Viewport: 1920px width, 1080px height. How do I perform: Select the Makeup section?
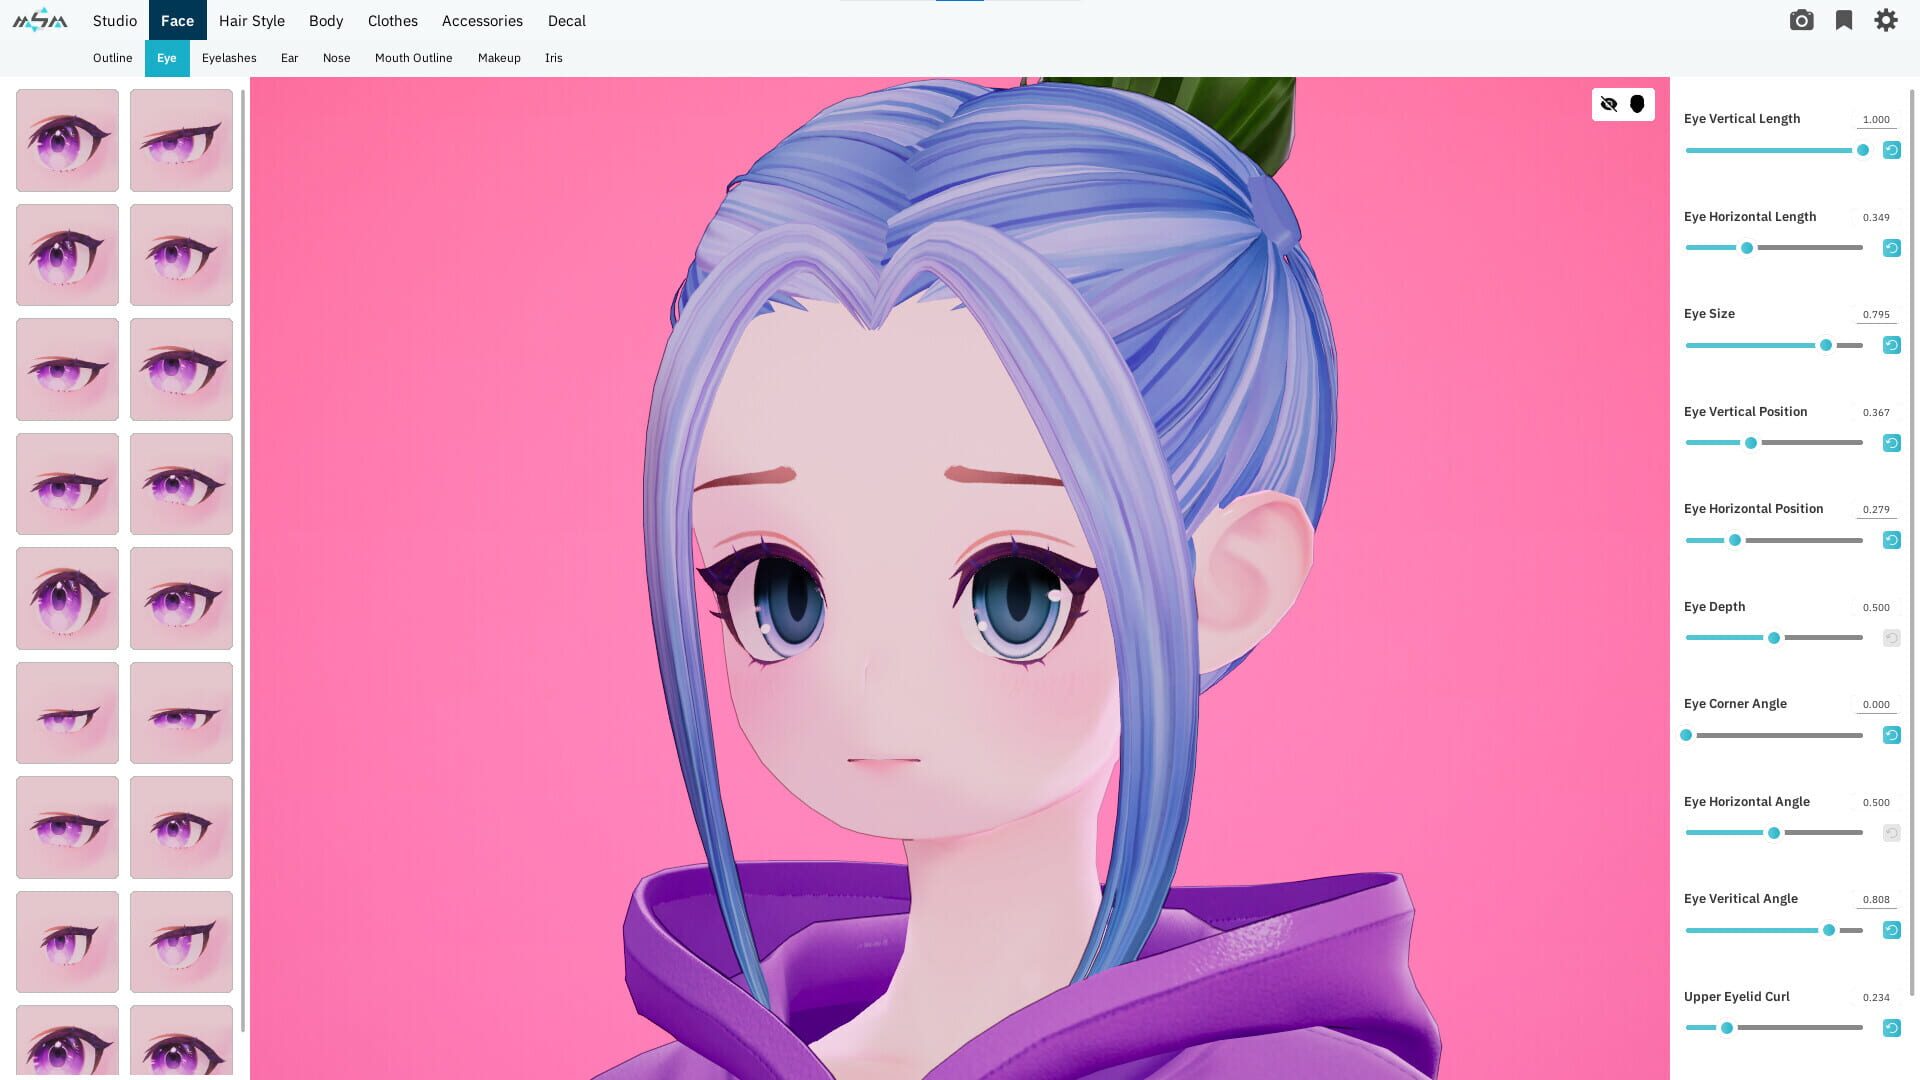tap(498, 58)
